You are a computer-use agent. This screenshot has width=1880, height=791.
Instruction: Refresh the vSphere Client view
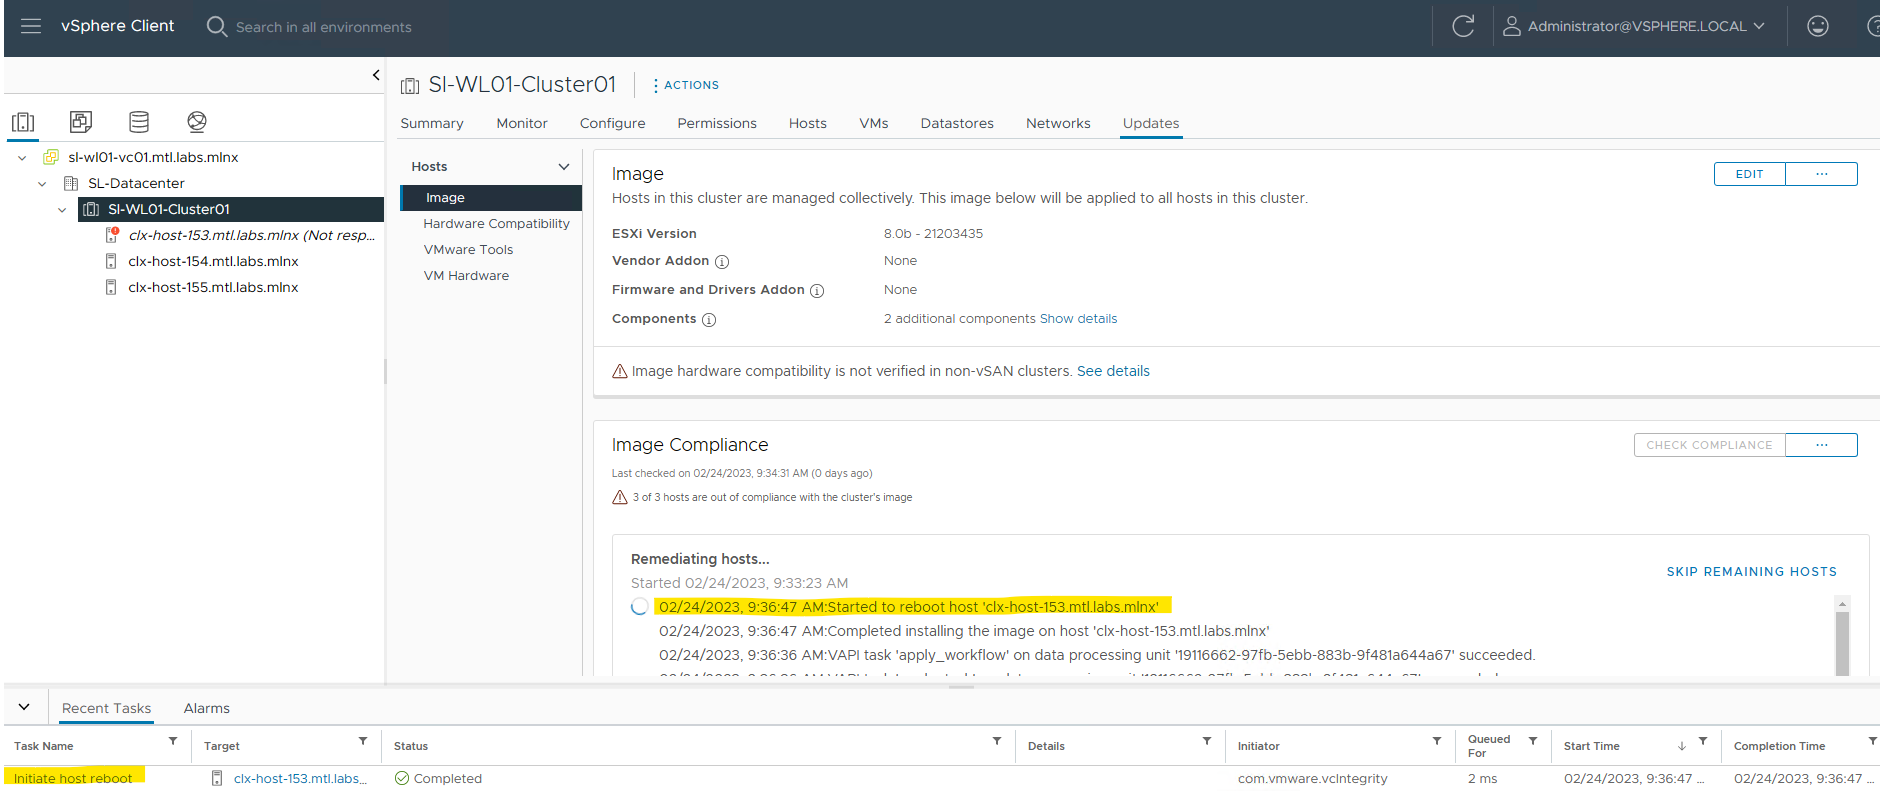tap(1463, 26)
